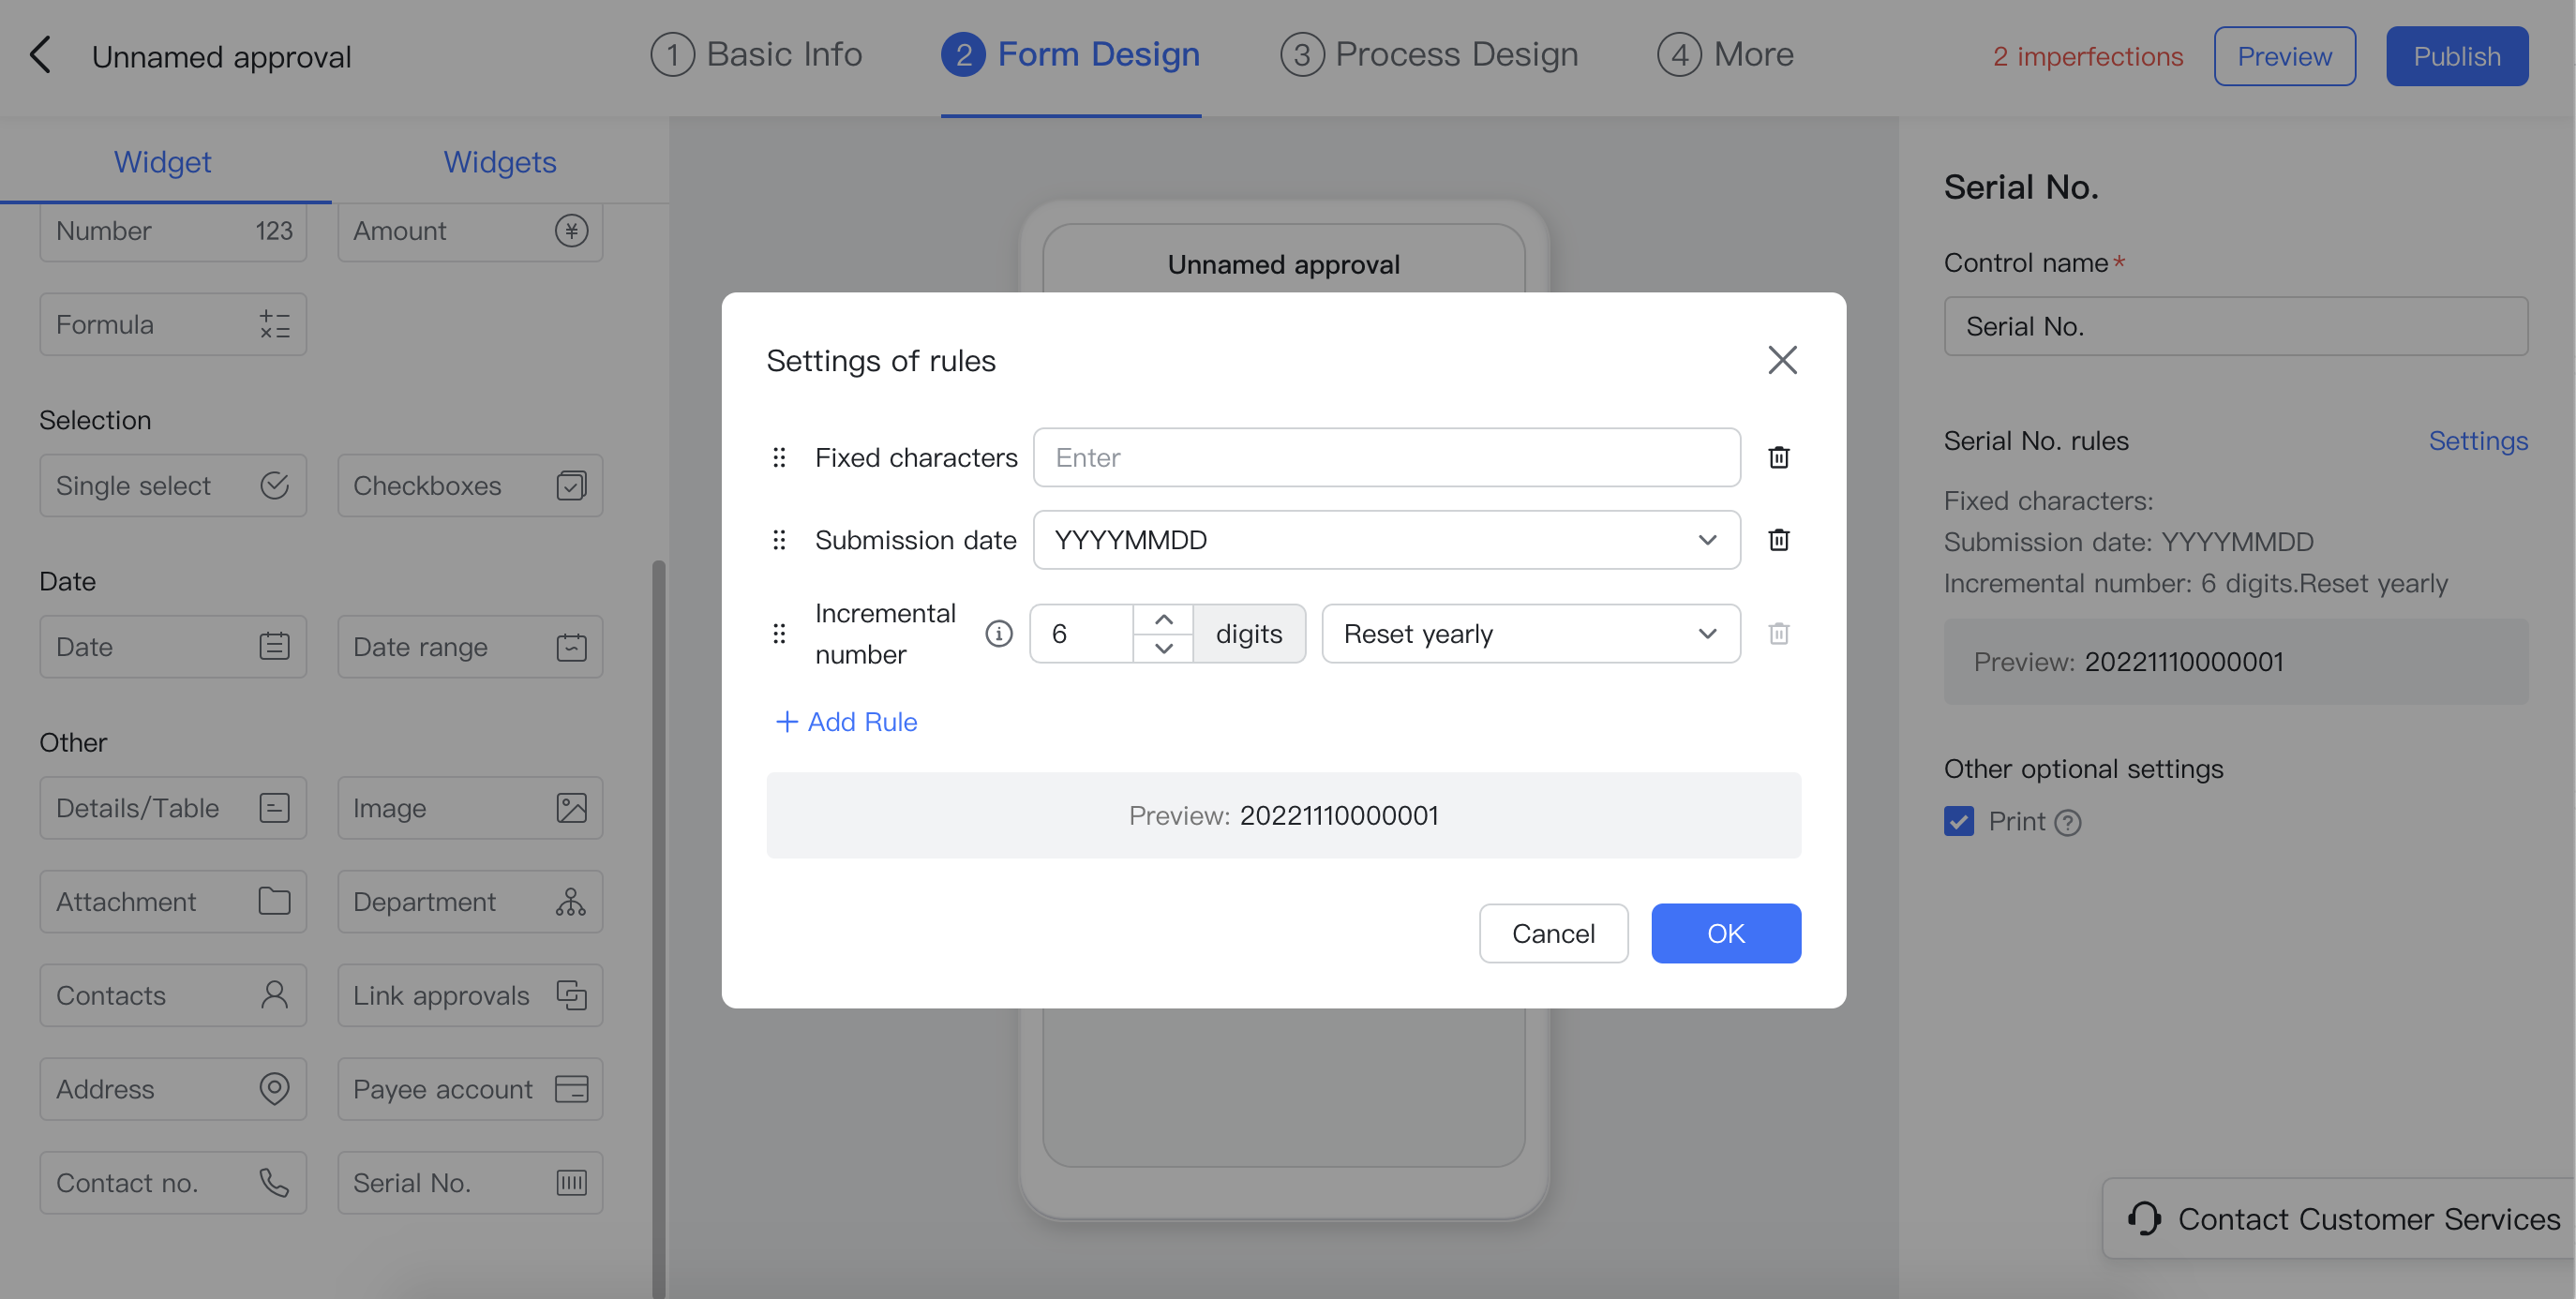Open the Widgets tab

coord(500,161)
